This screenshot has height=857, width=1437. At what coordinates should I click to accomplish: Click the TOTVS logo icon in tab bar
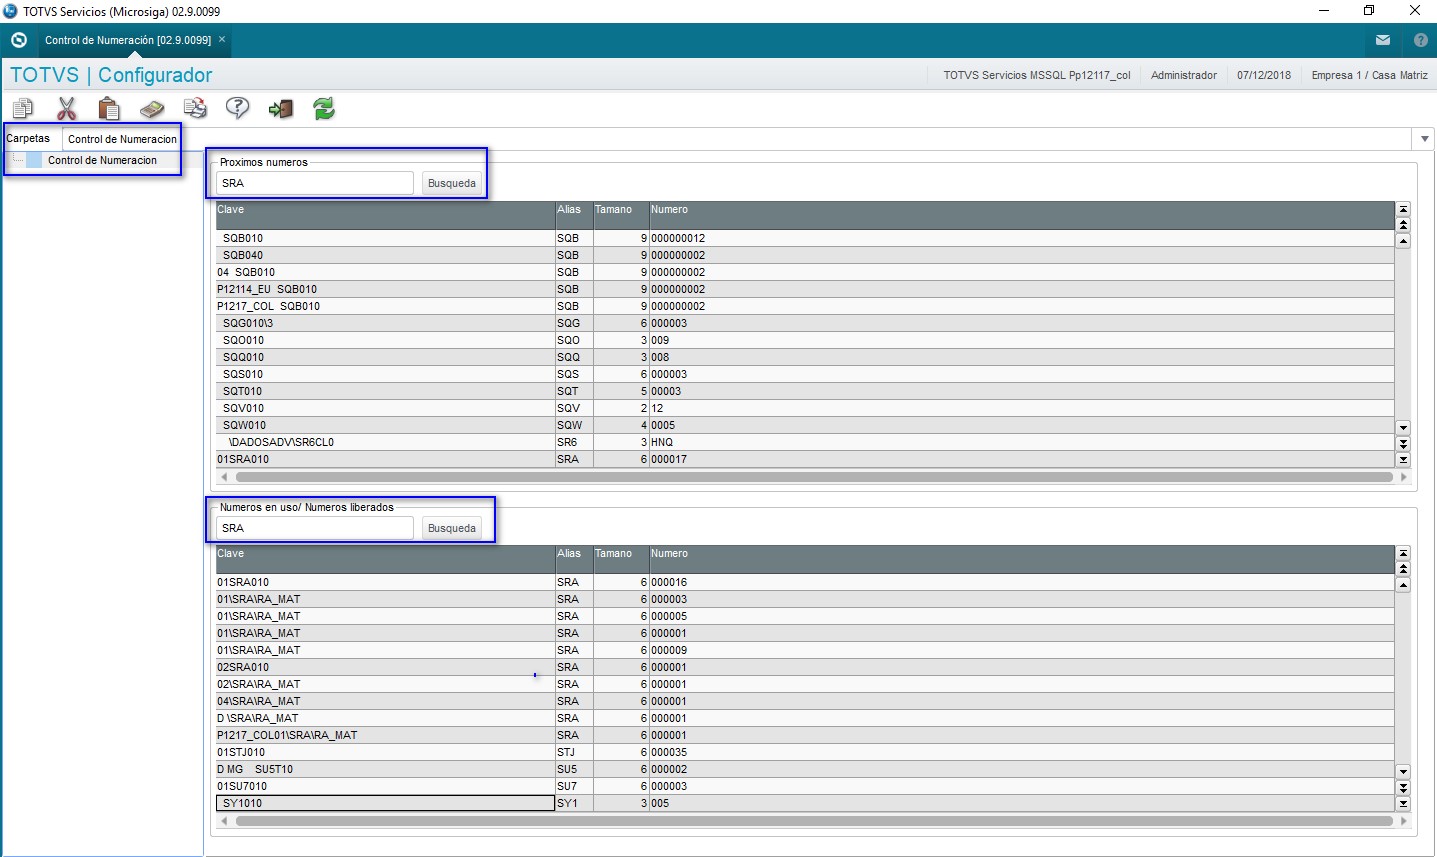[x=18, y=40]
